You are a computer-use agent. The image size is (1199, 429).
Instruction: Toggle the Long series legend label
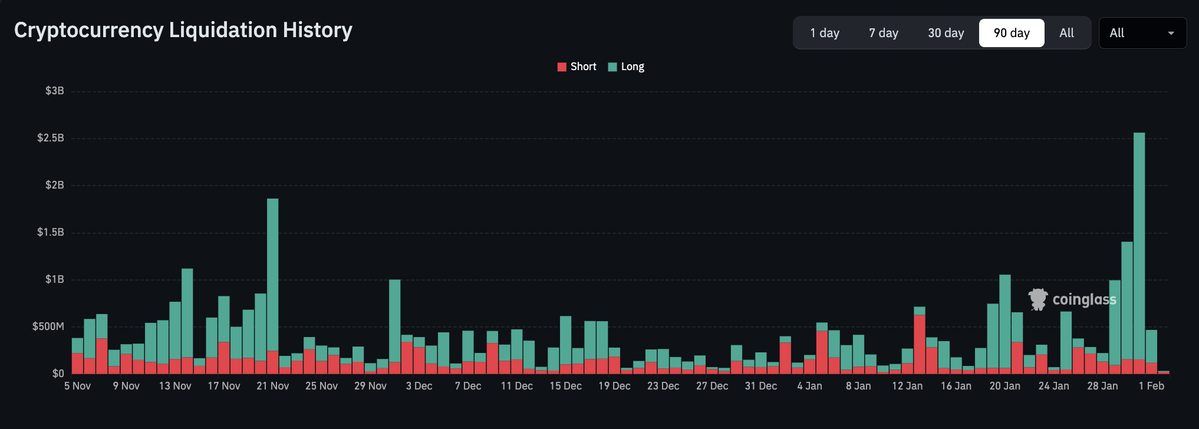(632, 67)
